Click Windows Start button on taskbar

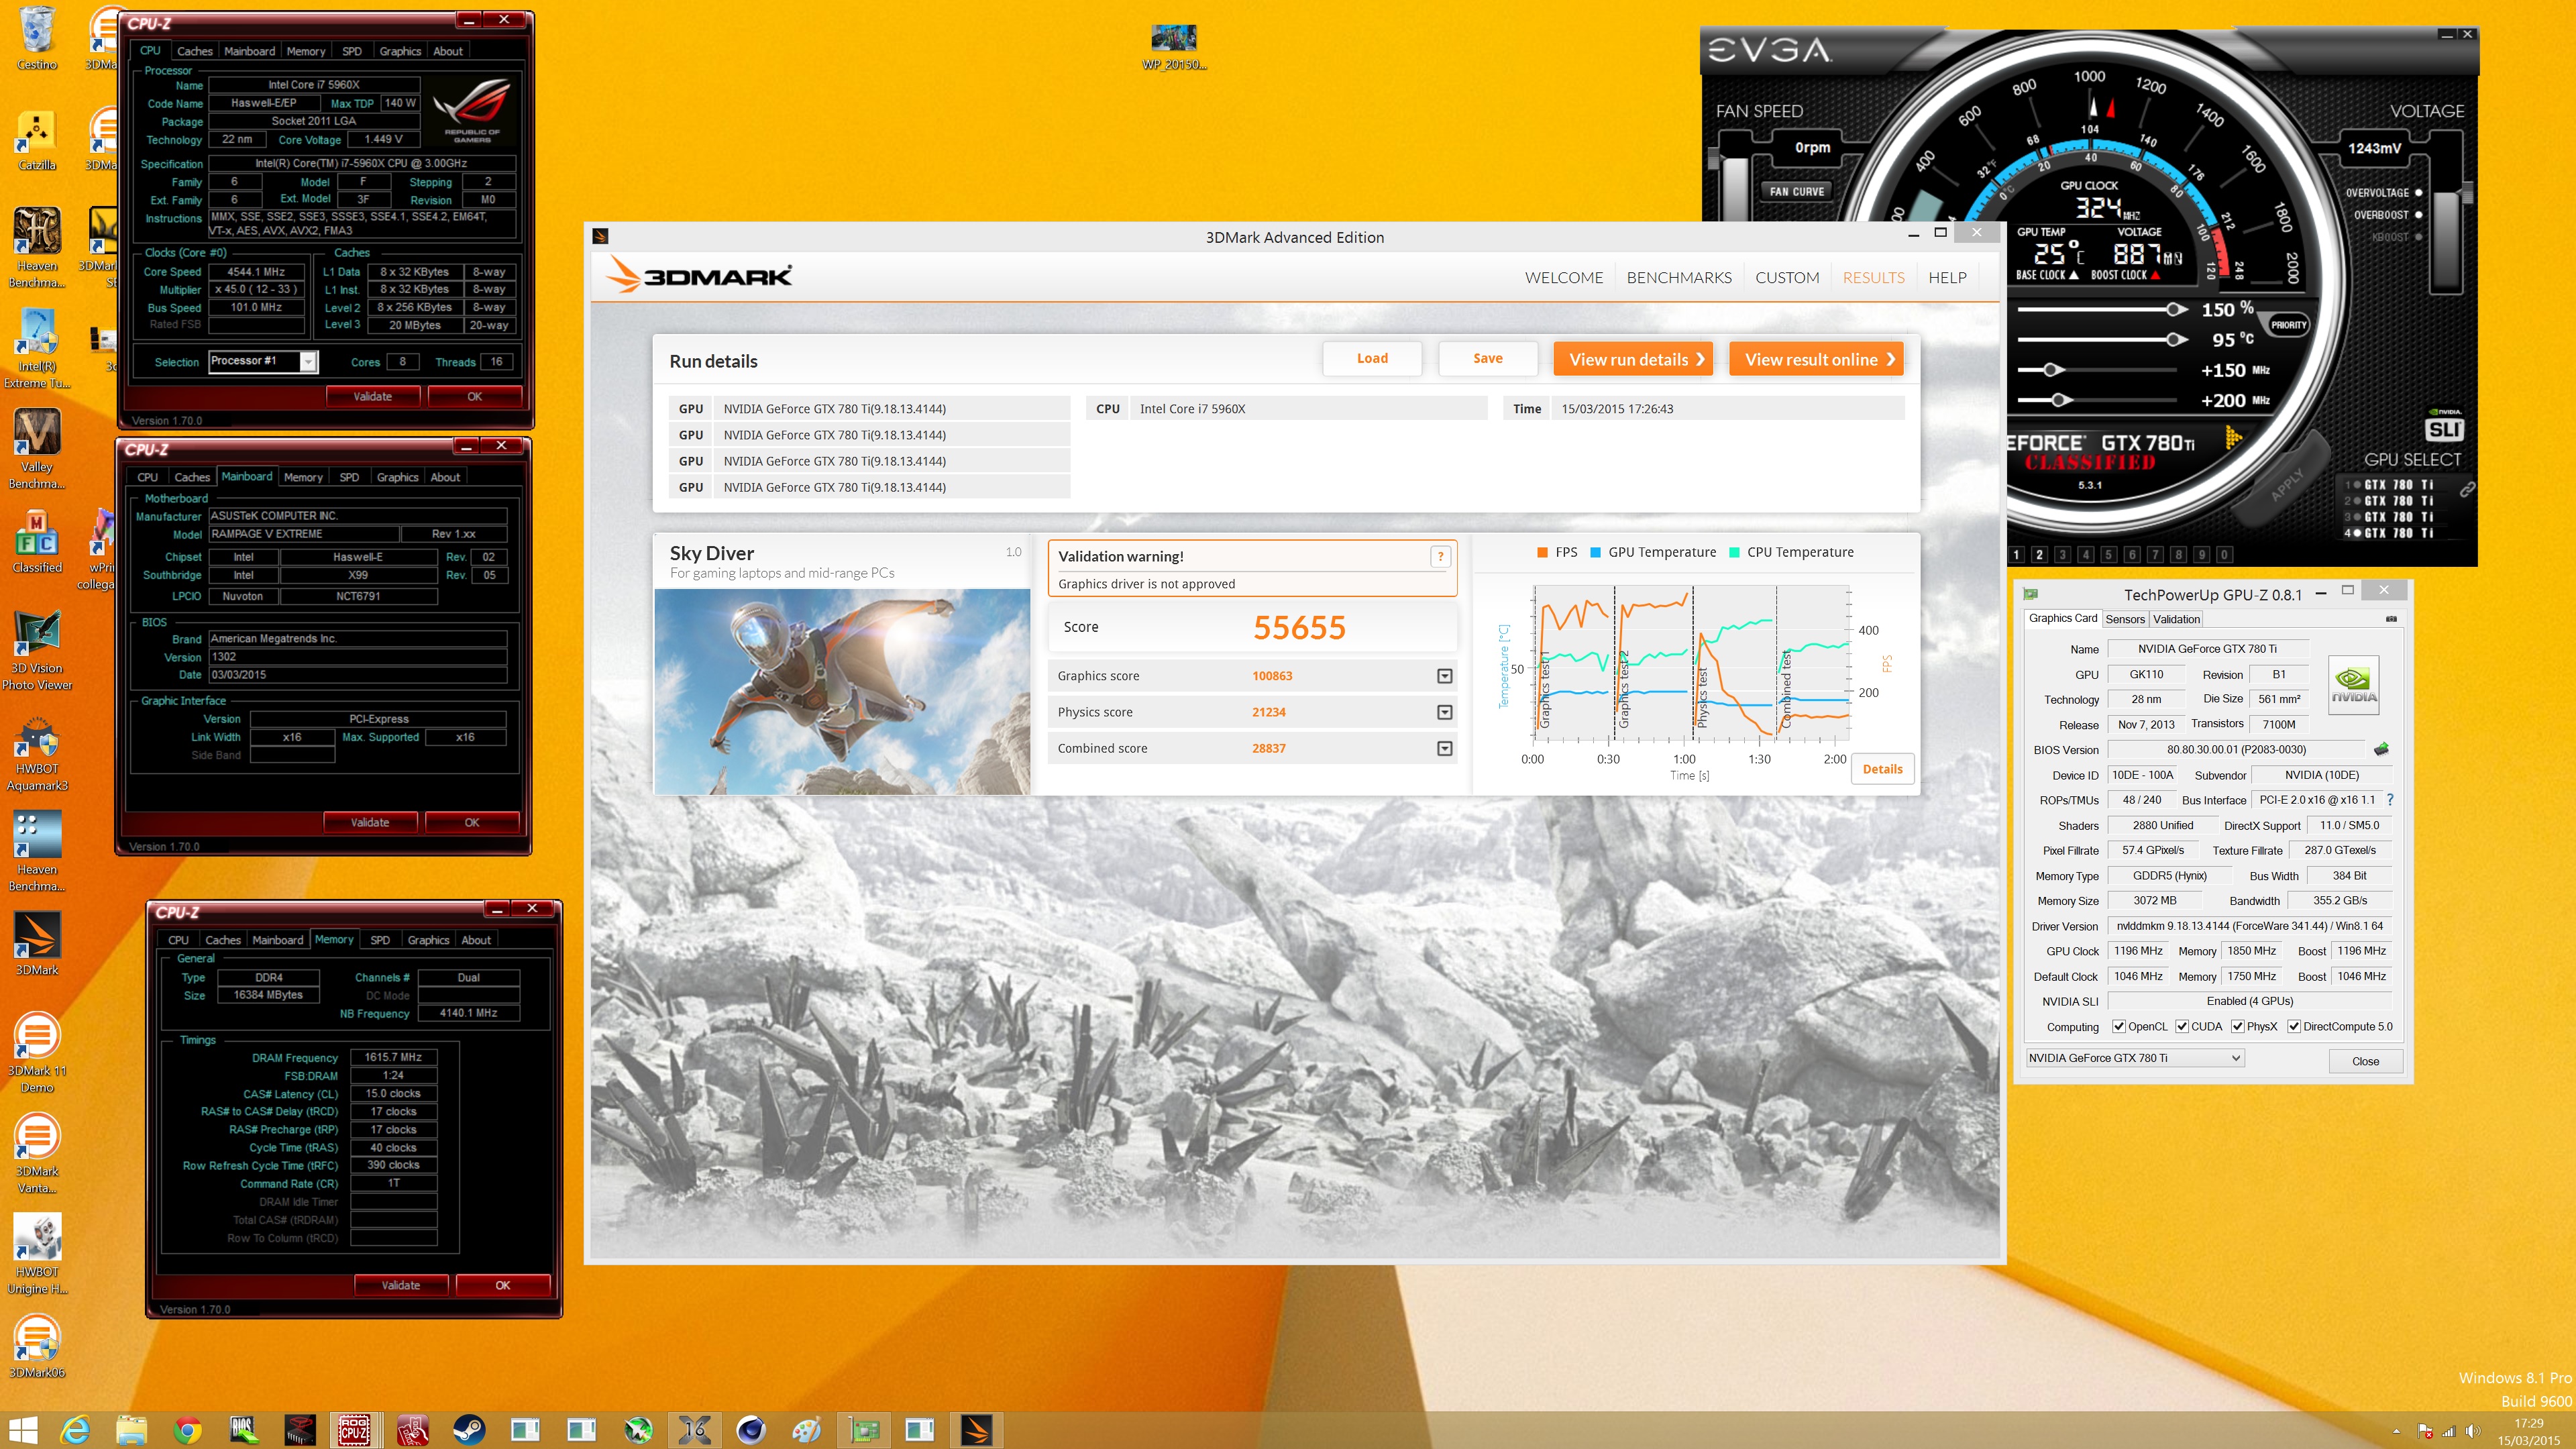pyautogui.click(x=22, y=1430)
